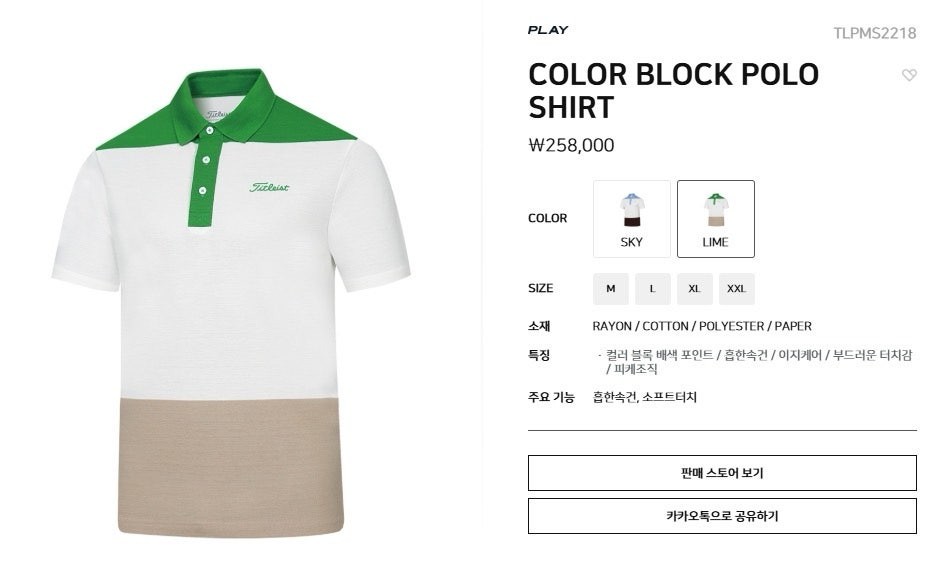Click the sky shirt thumbnail image

(x=631, y=210)
